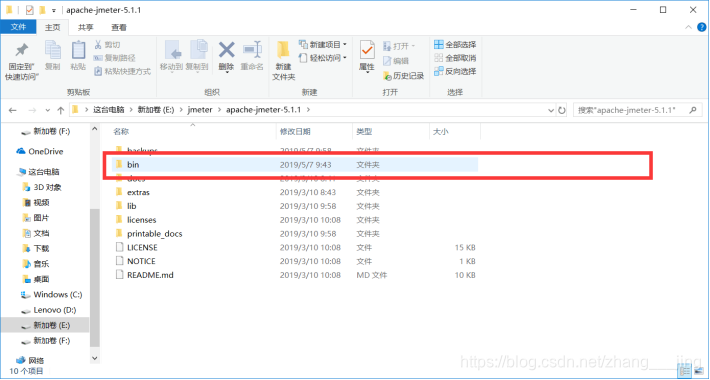The height and width of the screenshot is (380, 710).
Task: Select 网络 in the navigation pane
Action: point(30,361)
